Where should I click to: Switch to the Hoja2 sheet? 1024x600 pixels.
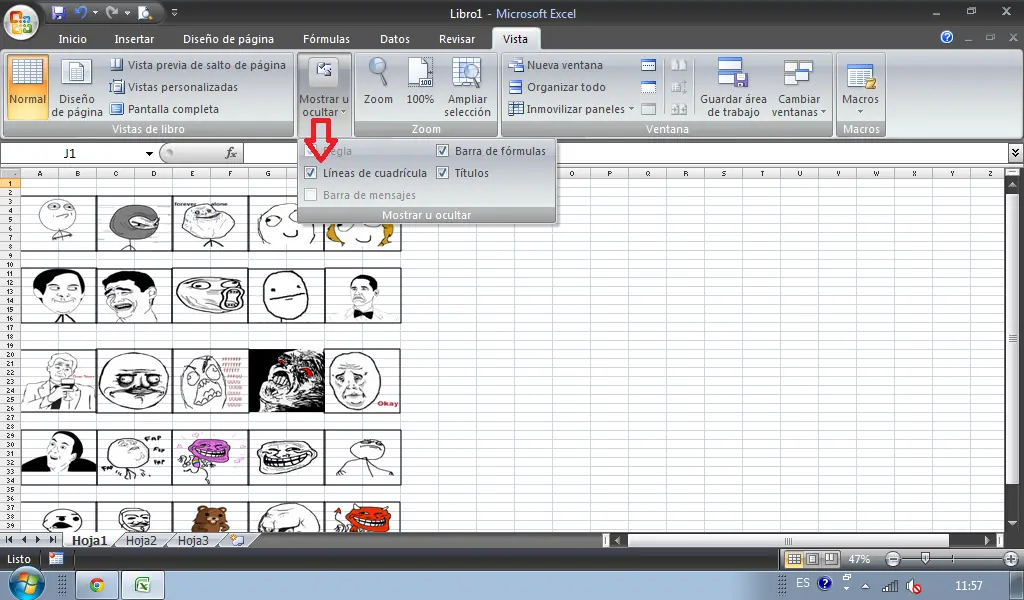point(141,541)
